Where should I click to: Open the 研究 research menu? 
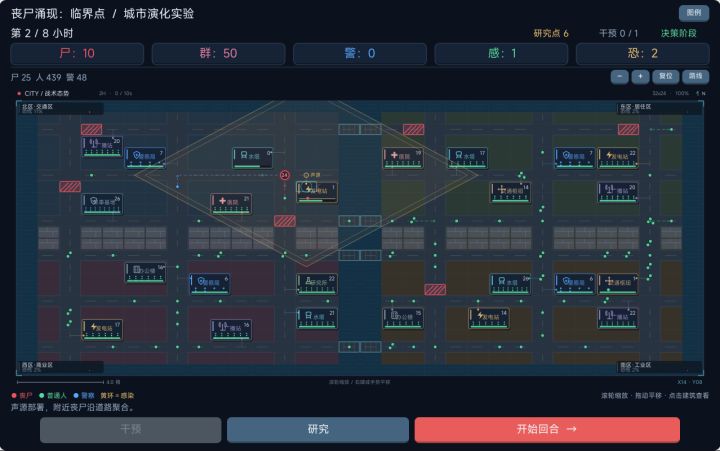pyautogui.click(x=318, y=429)
